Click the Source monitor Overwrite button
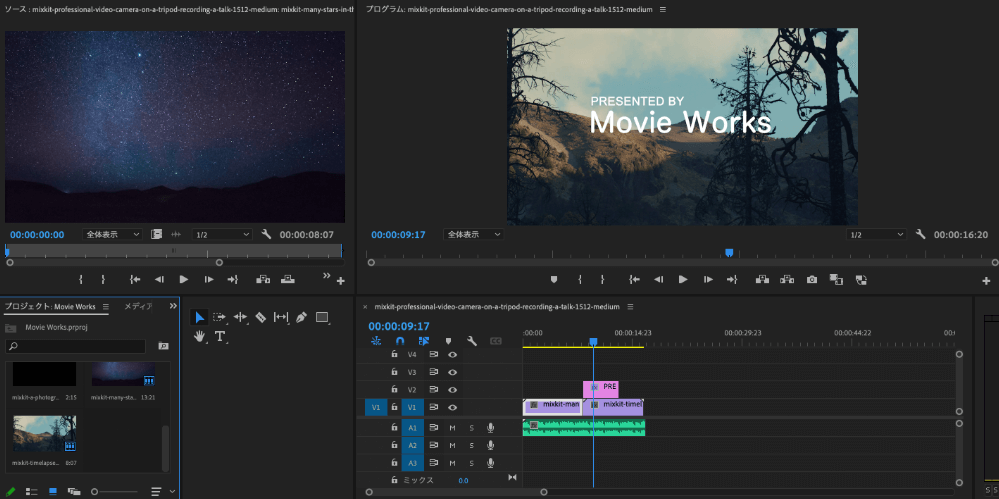Viewport: 999px width, 499px height. pyautogui.click(x=289, y=279)
